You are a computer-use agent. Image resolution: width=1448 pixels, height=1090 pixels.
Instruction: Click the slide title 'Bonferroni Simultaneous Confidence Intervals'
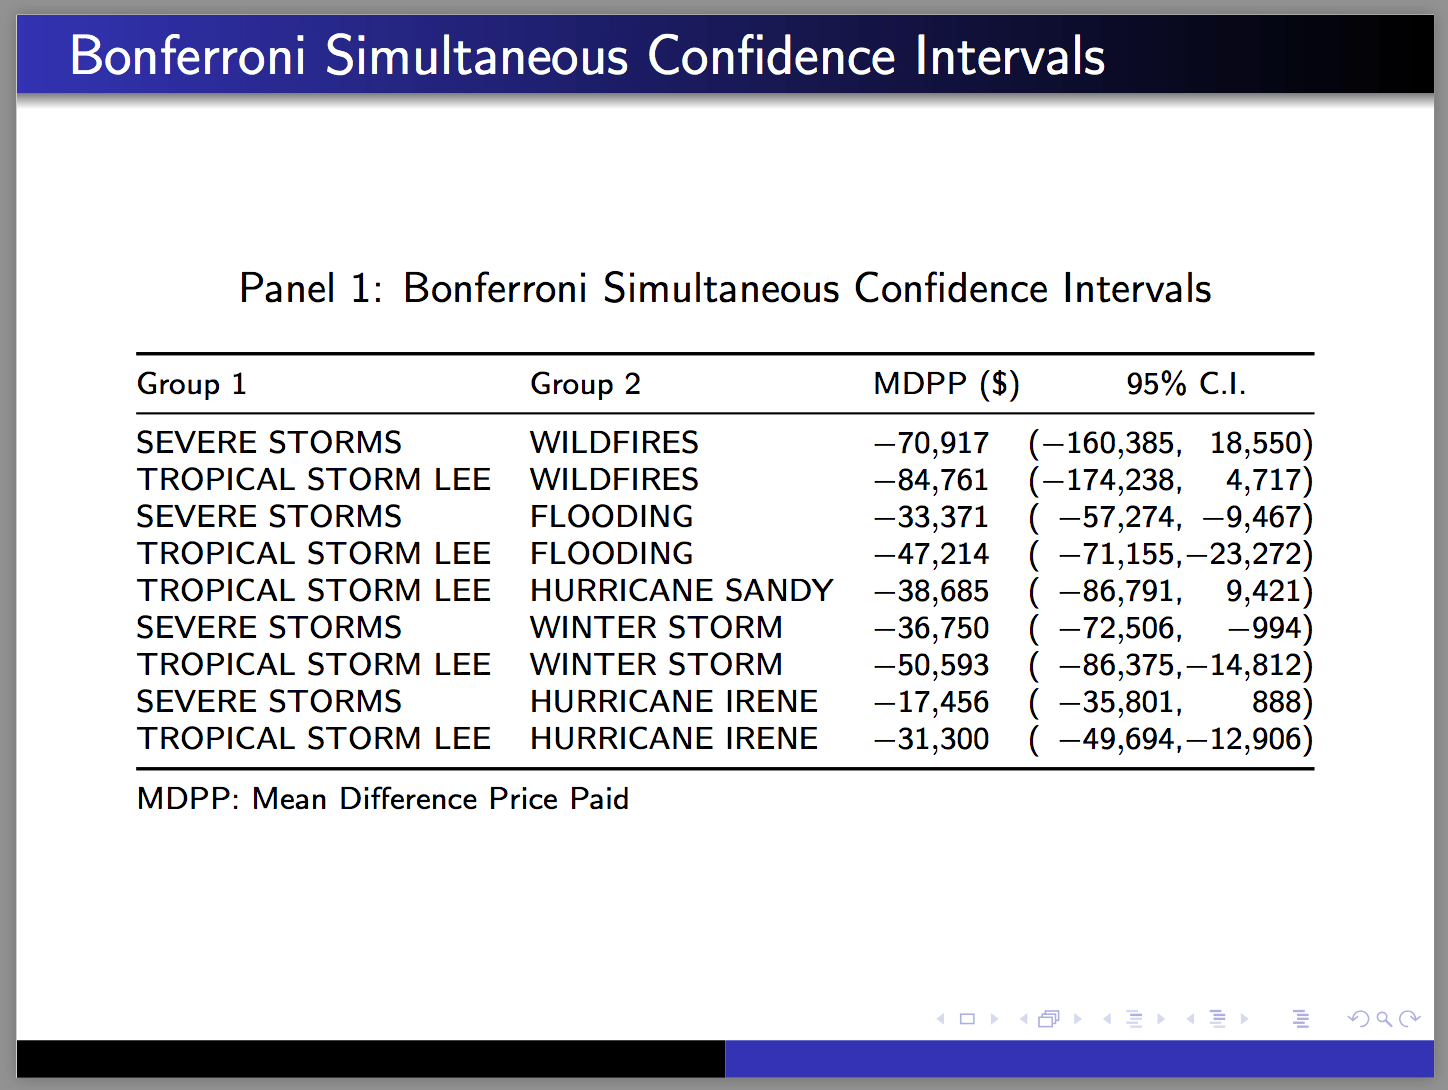pos(587,55)
